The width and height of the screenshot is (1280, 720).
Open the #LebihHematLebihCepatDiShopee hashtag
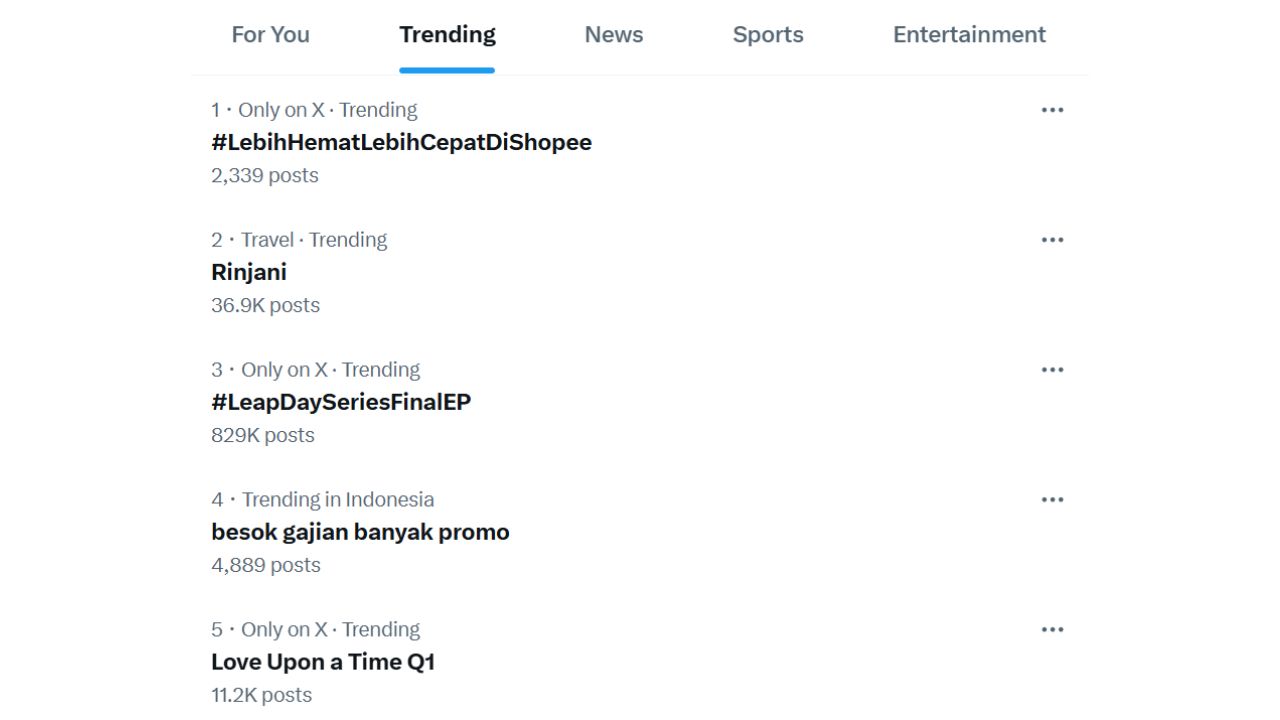click(401, 142)
